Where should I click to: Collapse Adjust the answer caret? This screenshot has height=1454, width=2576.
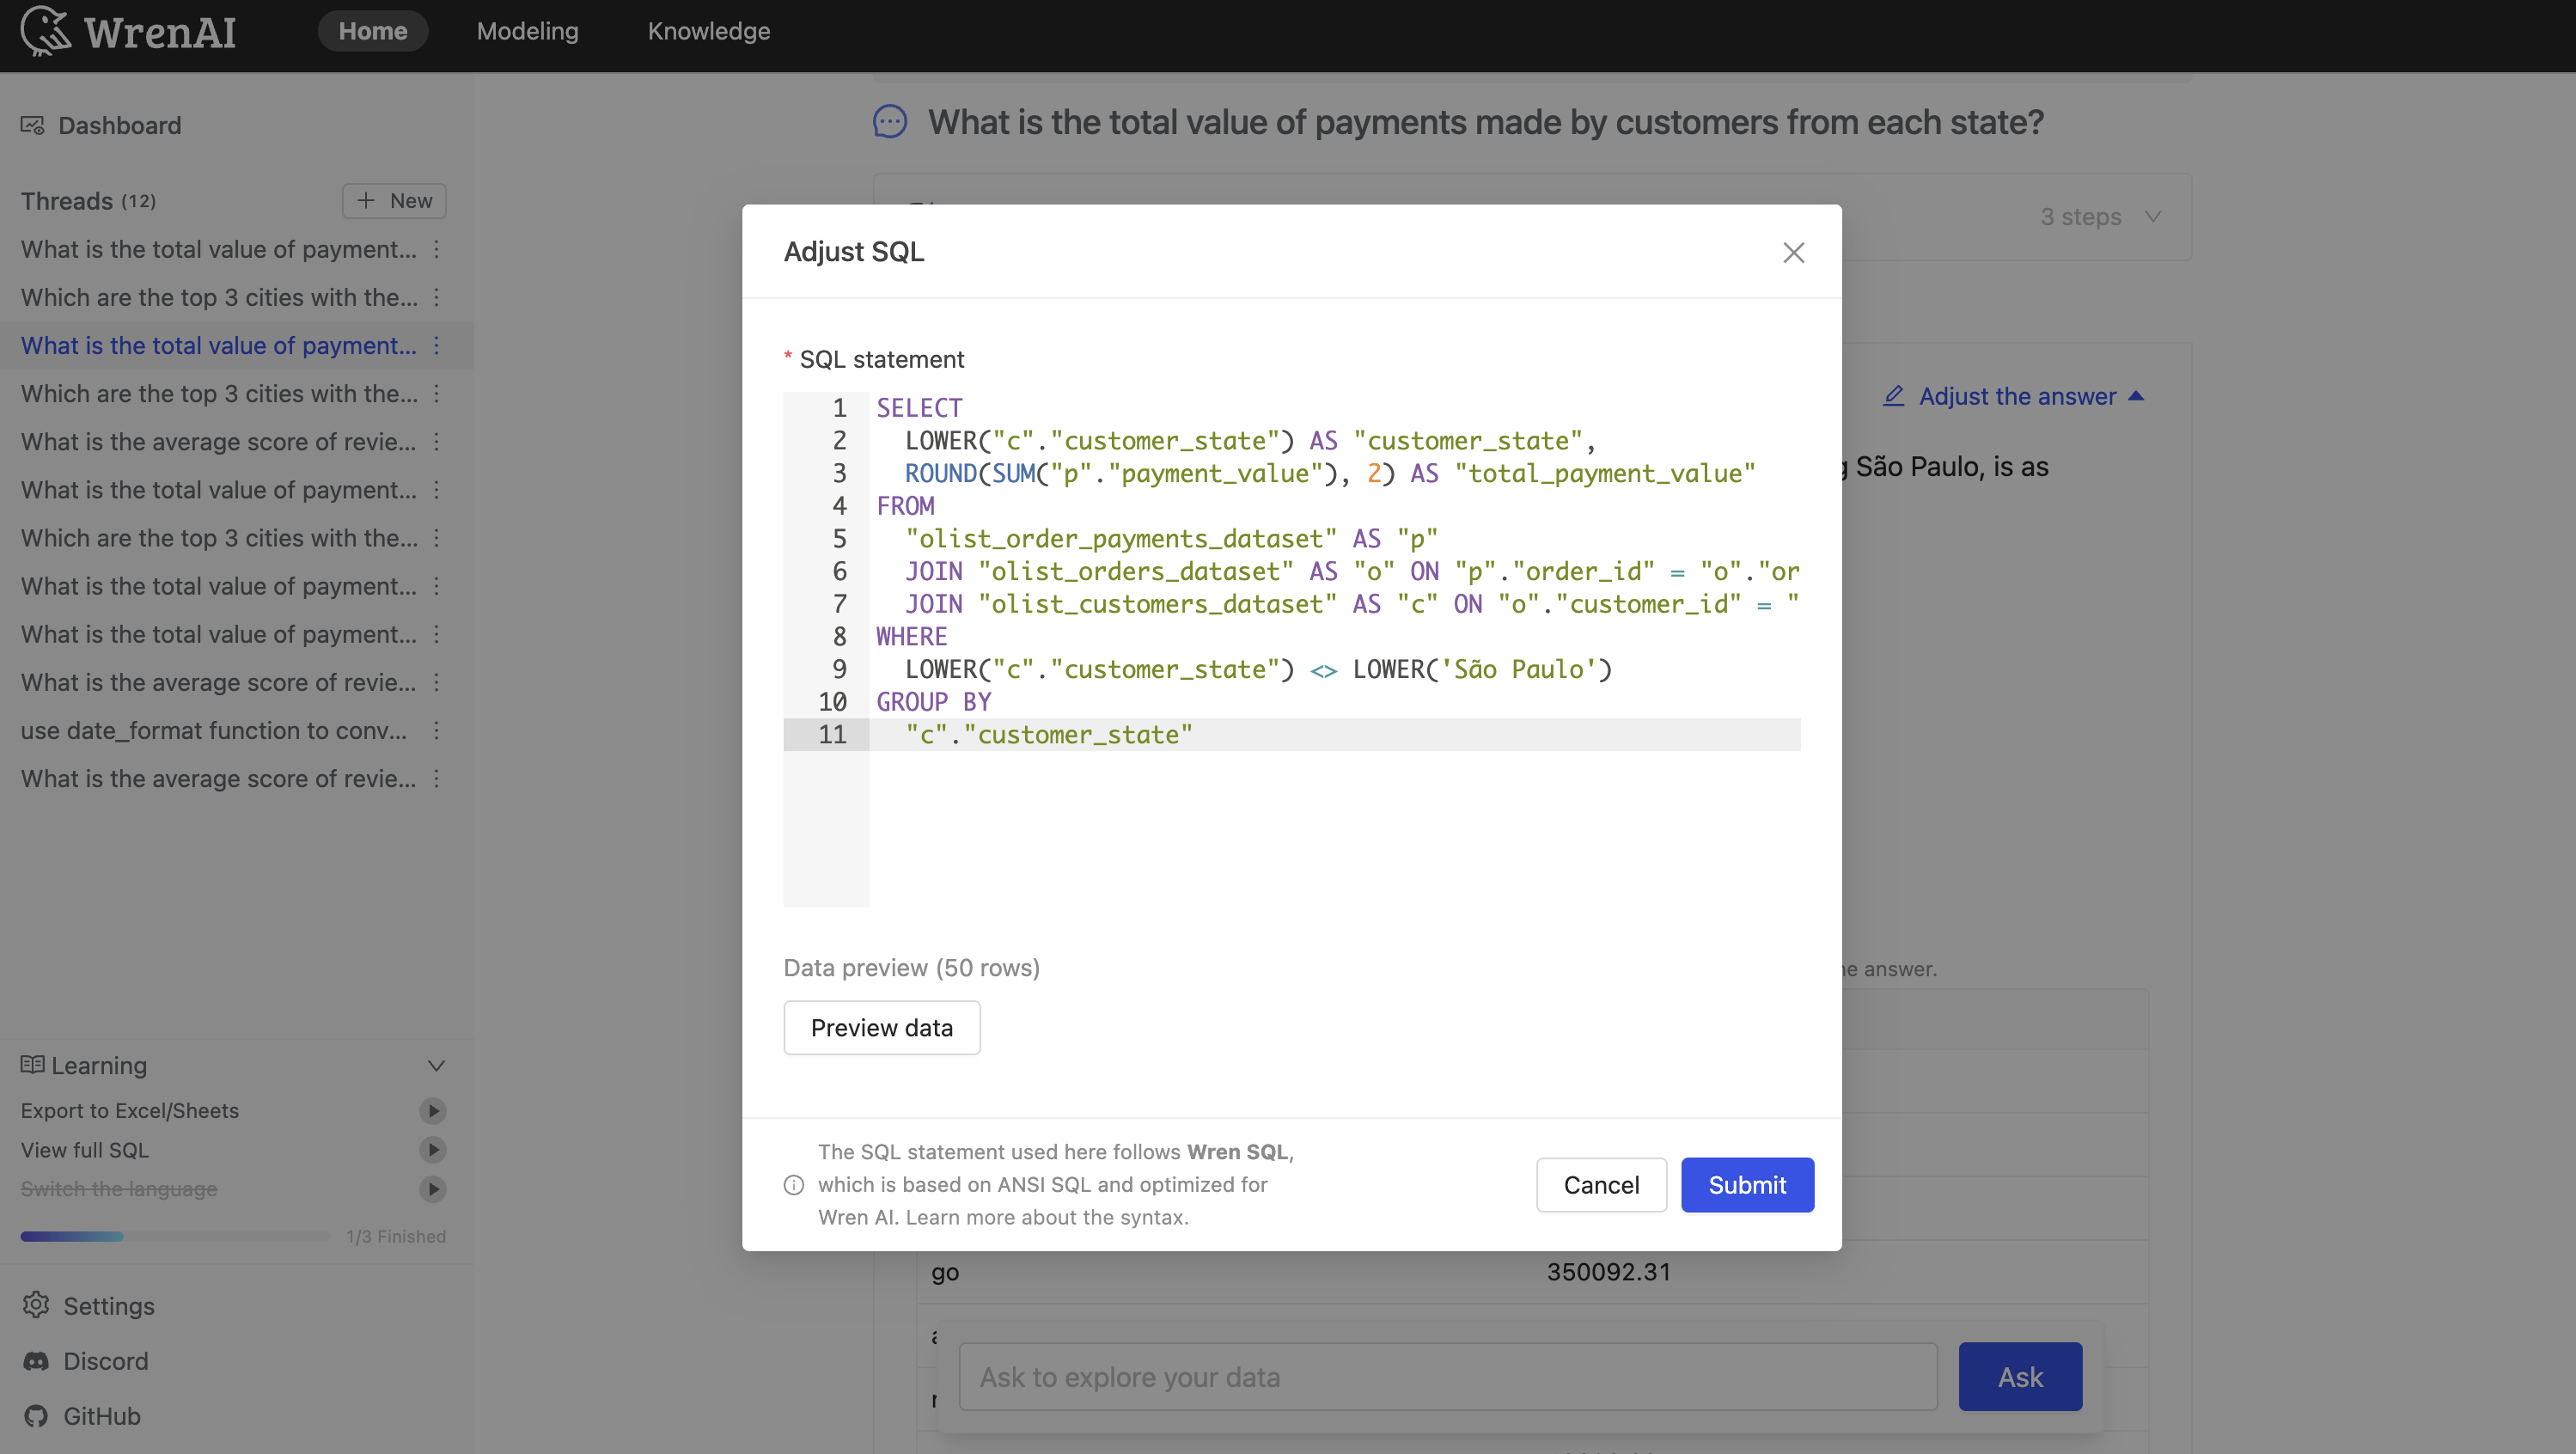click(x=2136, y=396)
